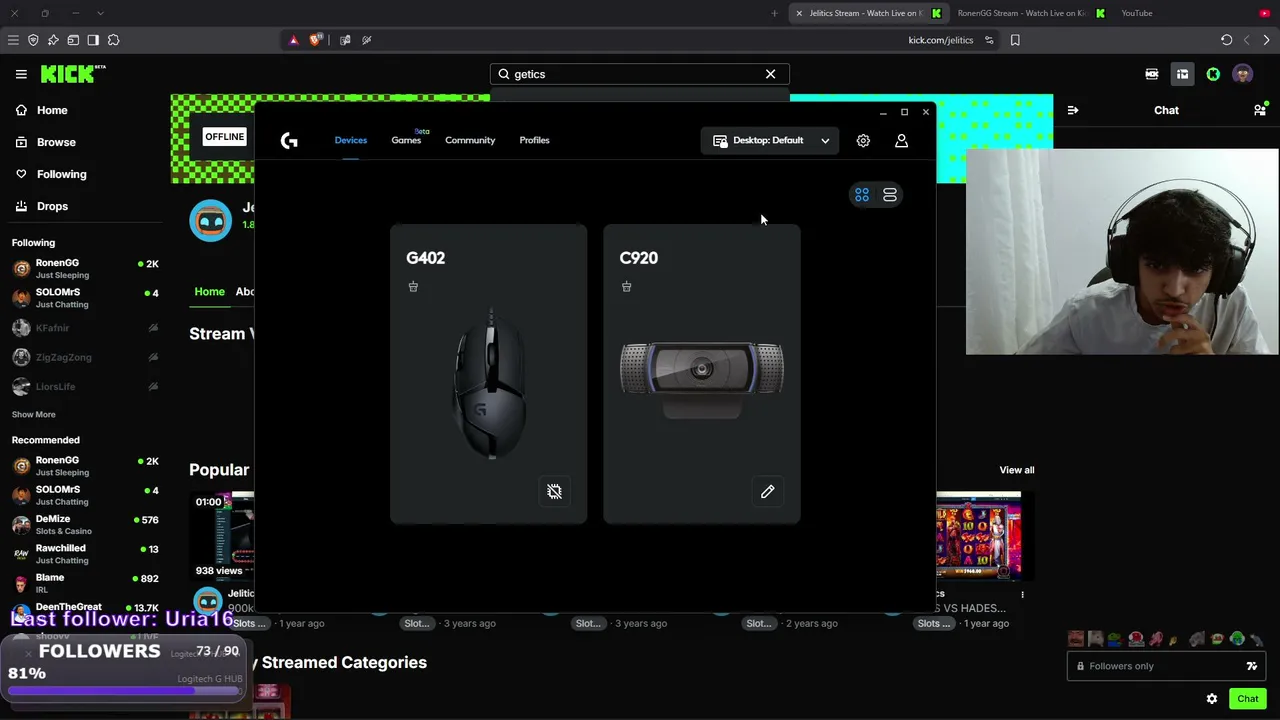Open DeMize in Recommended channels
Screen dimensions: 1280x720
pos(85,525)
